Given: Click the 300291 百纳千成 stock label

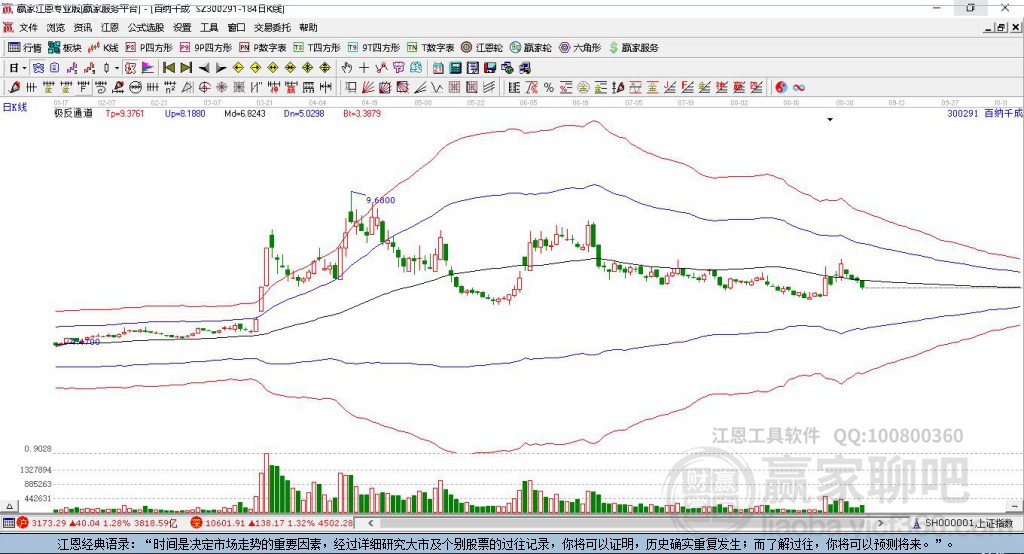Looking at the screenshot, I should [984, 113].
